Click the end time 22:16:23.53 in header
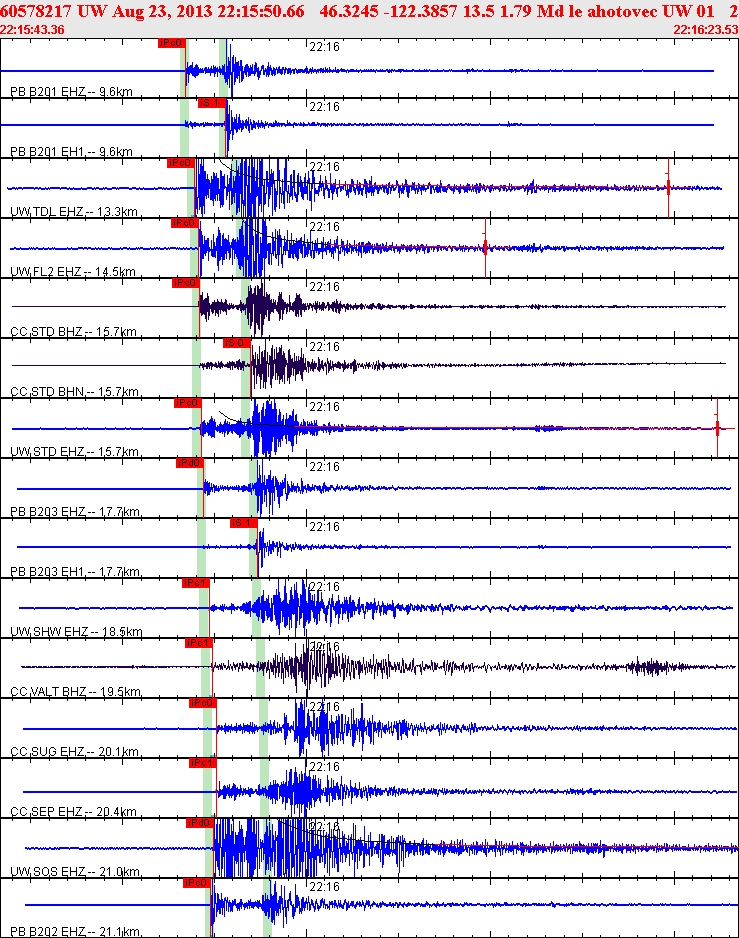This screenshot has width=739, height=938. pos(706,30)
